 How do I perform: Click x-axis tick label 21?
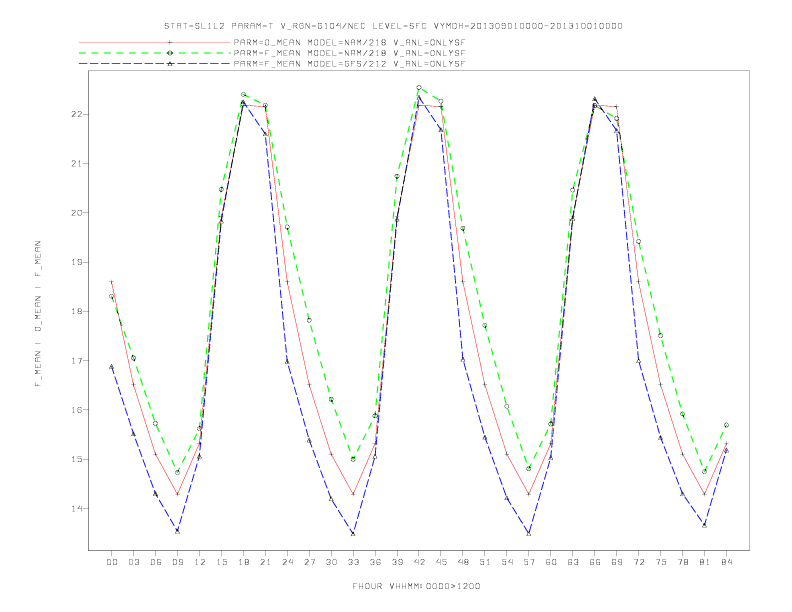pyautogui.click(x=265, y=562)
